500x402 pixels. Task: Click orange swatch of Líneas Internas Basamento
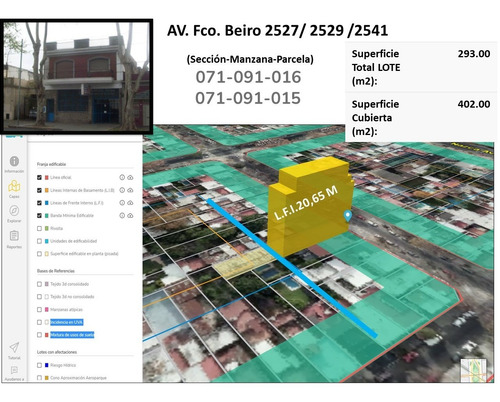(47, 190)
